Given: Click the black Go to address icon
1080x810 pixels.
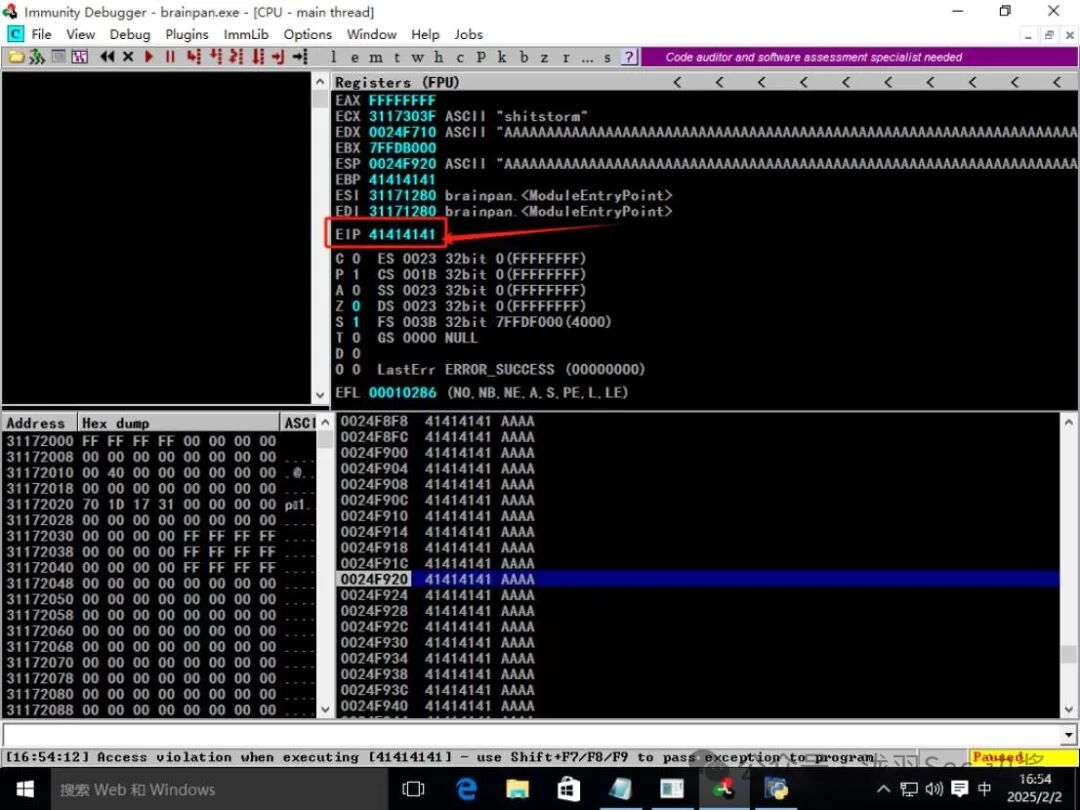Looking at the screenshot, I should coord(300,56).
